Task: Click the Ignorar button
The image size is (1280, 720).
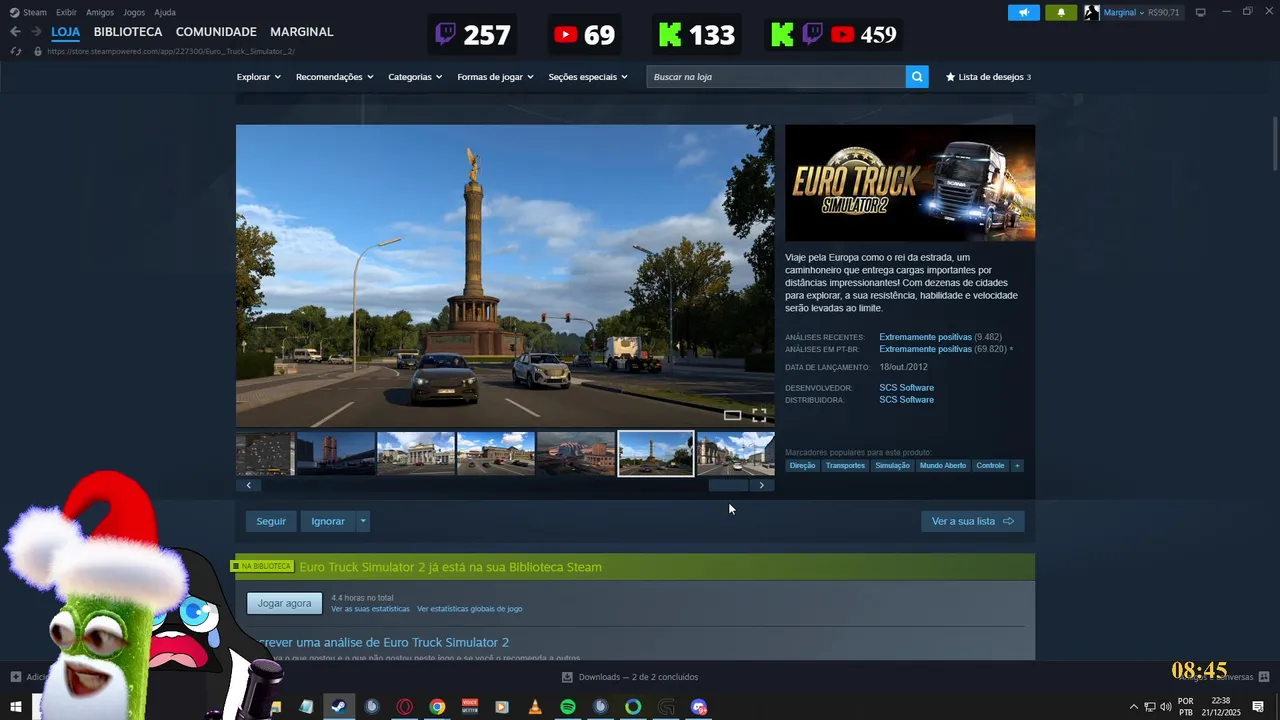Action: point(328,521)
